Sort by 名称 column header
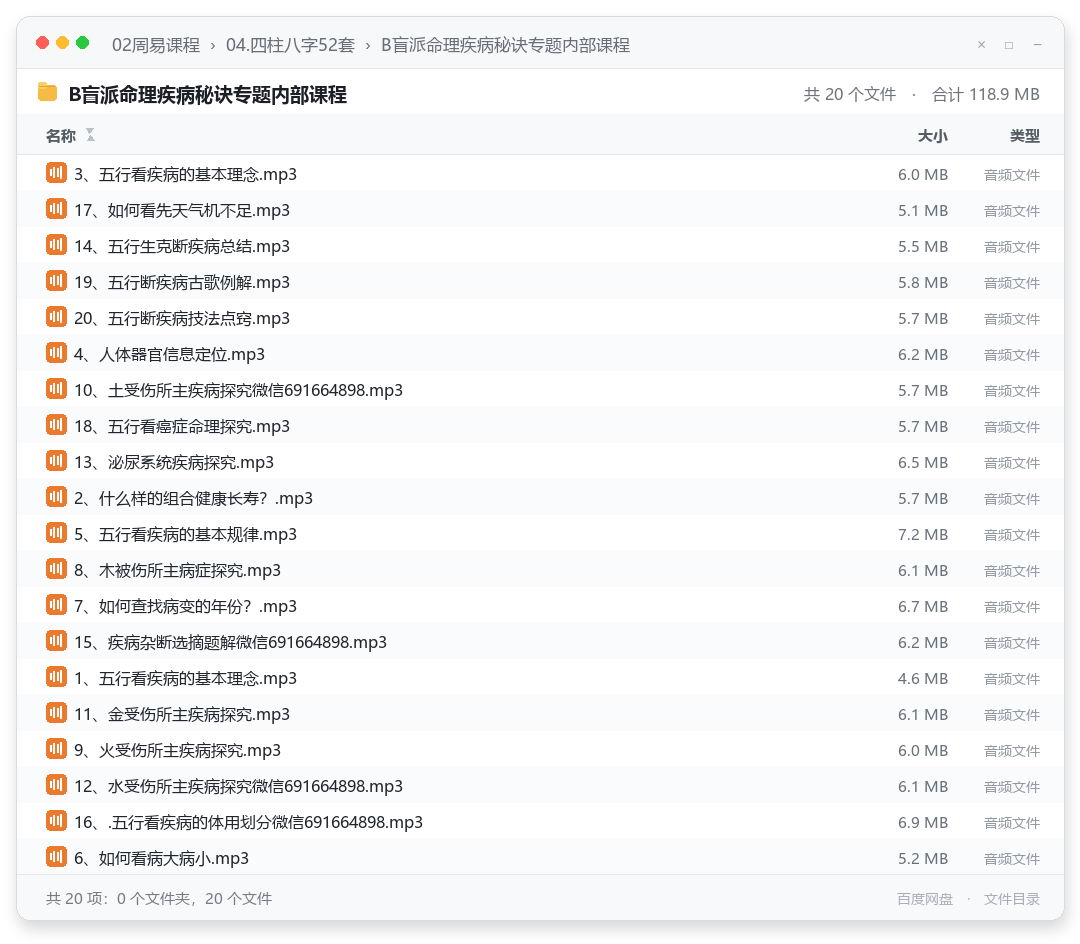The height and width of the screenshot is (944, 1080). [61, 136]
